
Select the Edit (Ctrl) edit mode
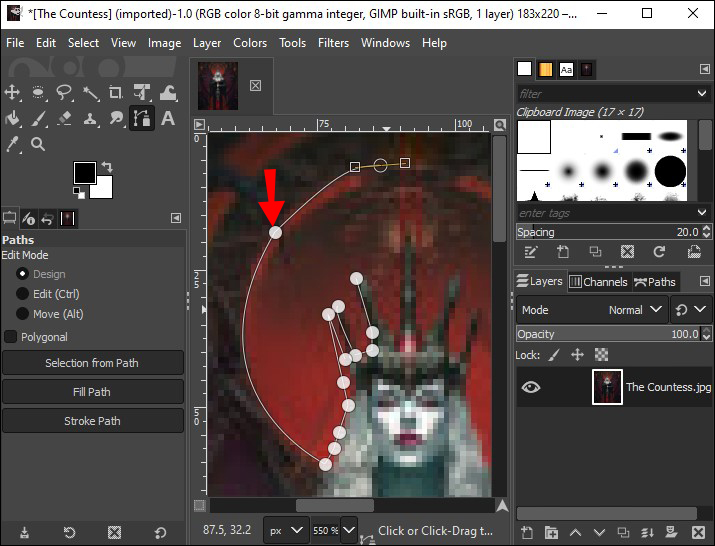pos(22,294)
